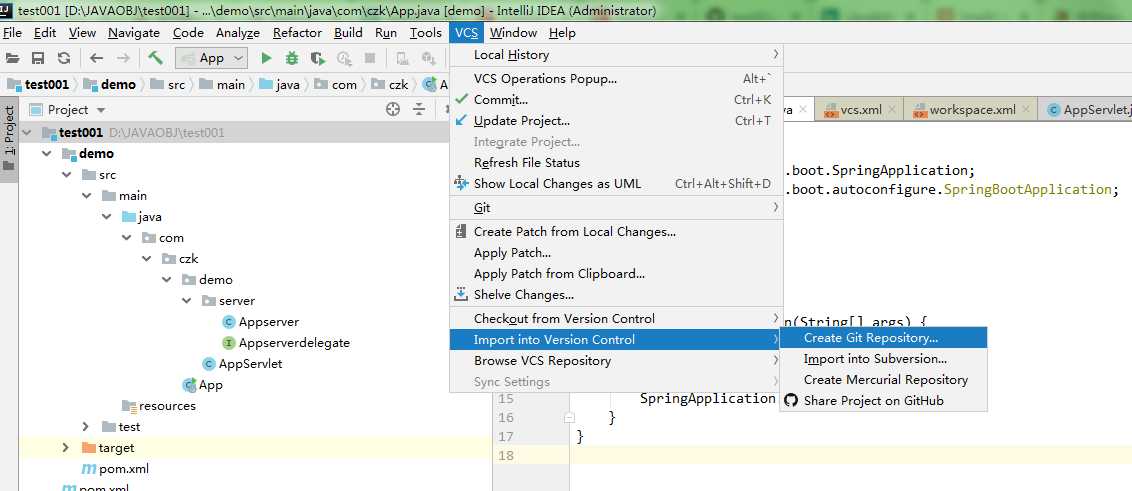Image resolution: width=1132 pixels, height=491 pixels.
Task: Open the Navigate menu
Action: click(134, 32)
